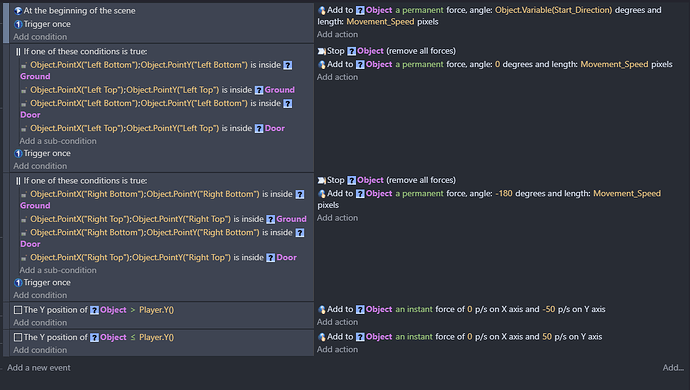Click the object icon next to Ground in the Left Top condition

pyautogui.click(x=259, y=90)
